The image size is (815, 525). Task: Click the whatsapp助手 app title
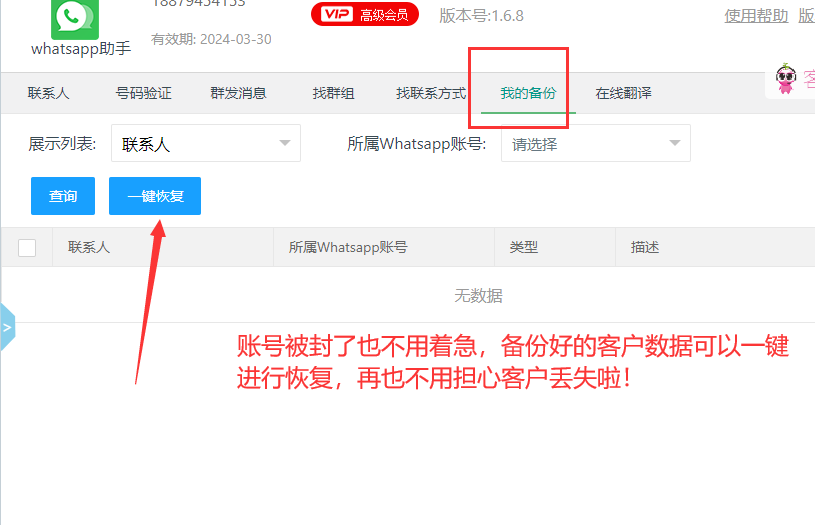pyautogui.click(x=81, y=49)
